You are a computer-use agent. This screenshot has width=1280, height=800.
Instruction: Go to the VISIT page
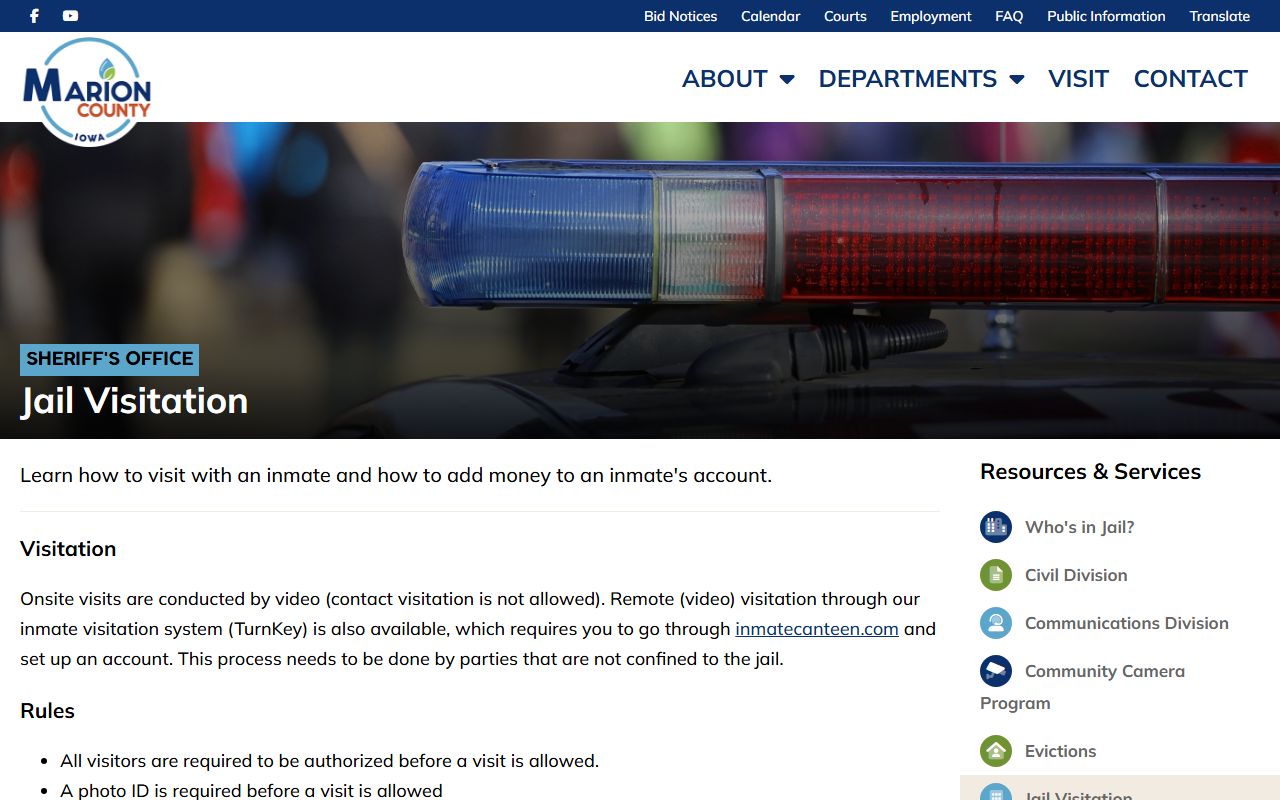[x=1078, y=79]
